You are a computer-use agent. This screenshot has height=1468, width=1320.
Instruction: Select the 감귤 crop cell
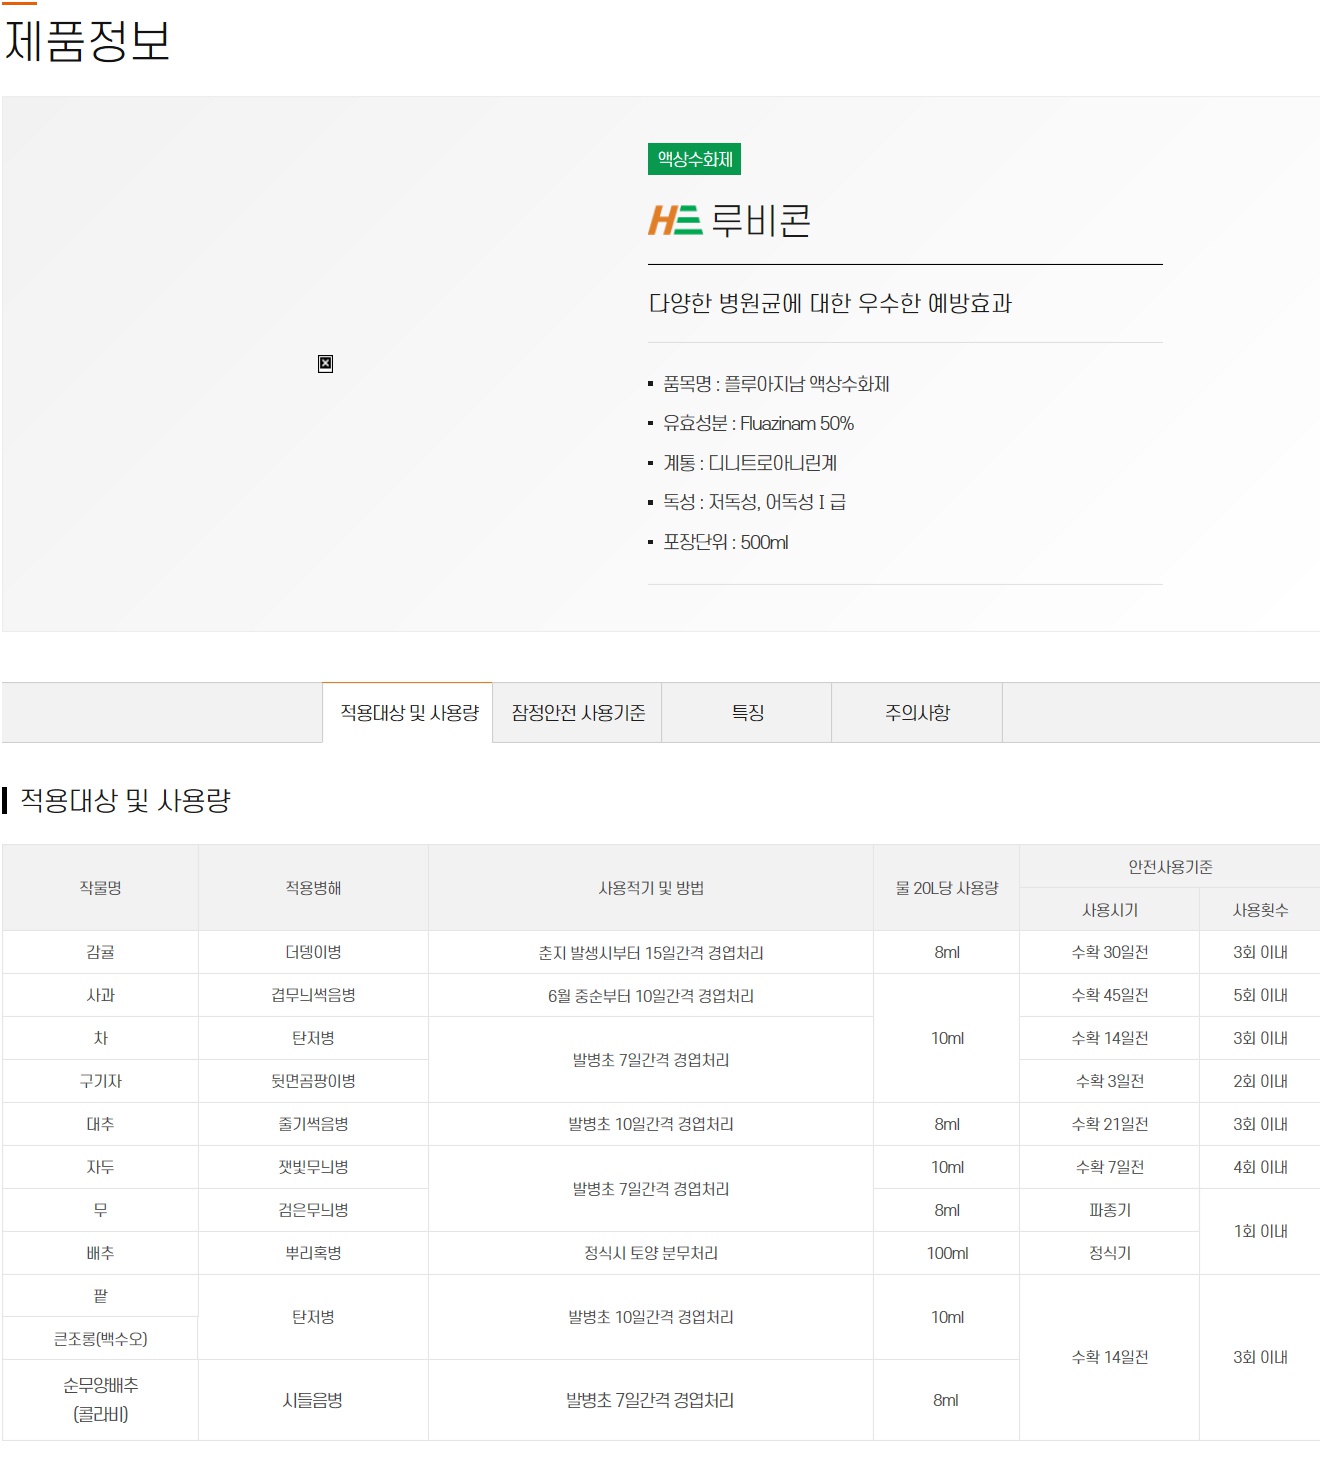click(x=100, y=952)
